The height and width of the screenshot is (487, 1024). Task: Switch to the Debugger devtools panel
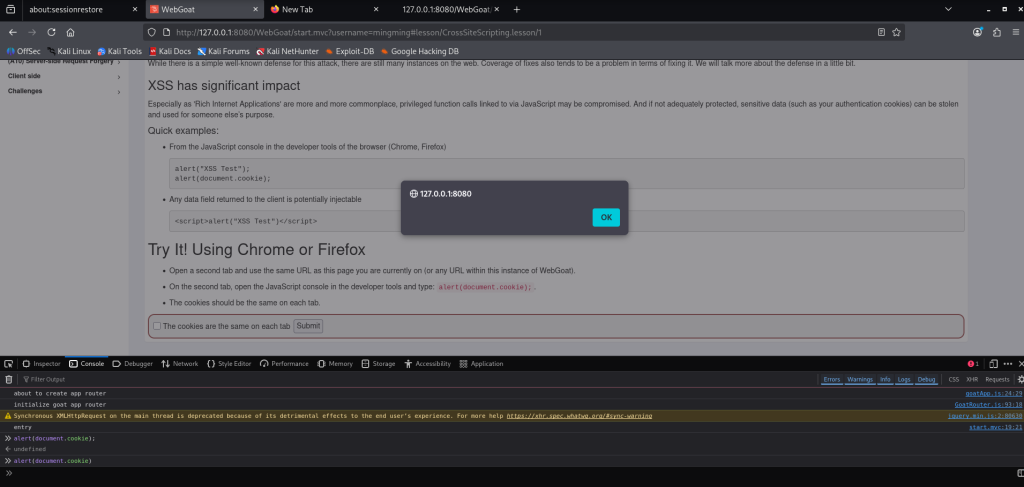point(133,364)
